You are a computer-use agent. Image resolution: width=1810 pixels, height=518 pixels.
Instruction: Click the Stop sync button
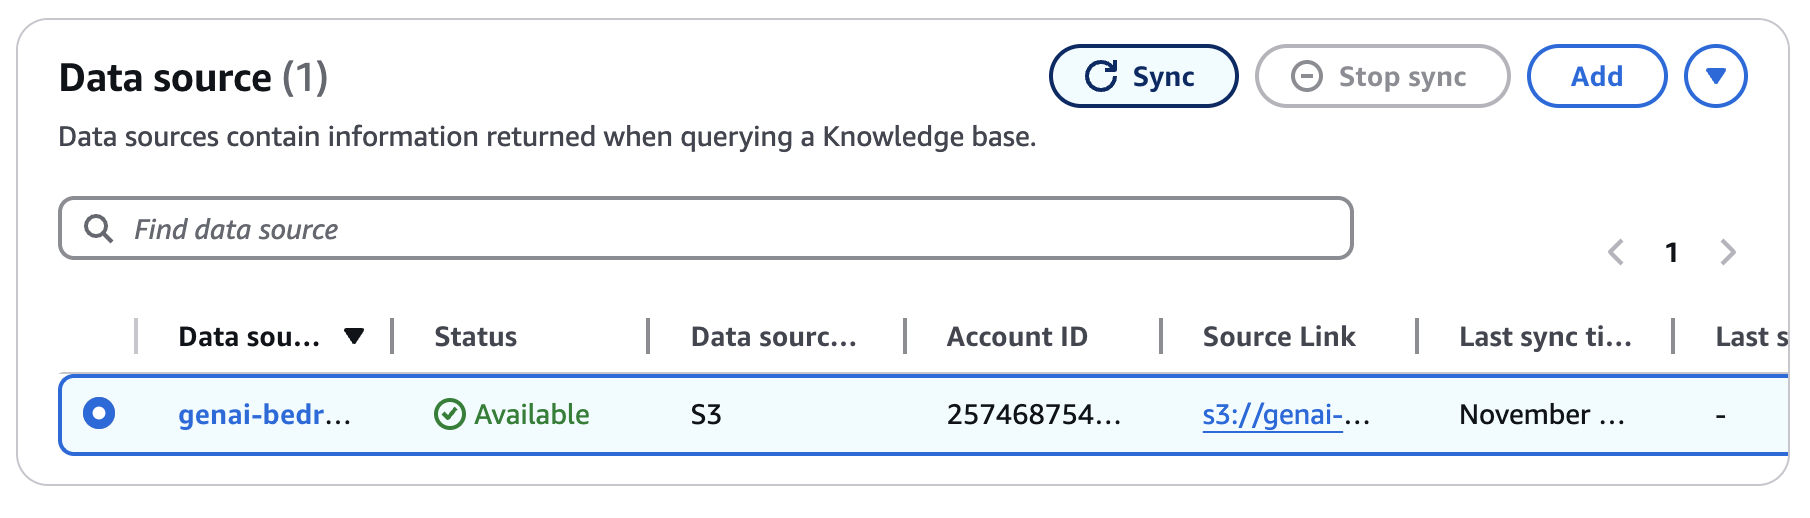[1381, 77]
